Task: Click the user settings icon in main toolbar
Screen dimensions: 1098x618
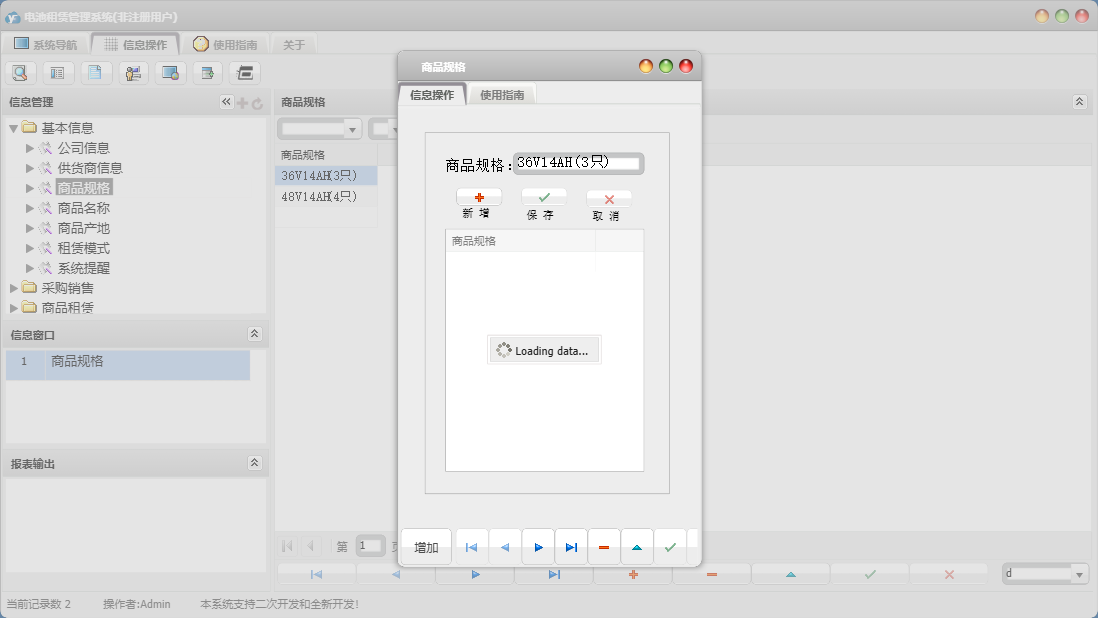Action: [133, 72]
